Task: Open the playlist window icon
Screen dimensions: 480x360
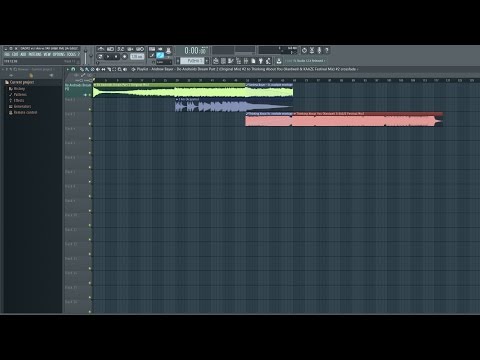Action: [216, 61]
